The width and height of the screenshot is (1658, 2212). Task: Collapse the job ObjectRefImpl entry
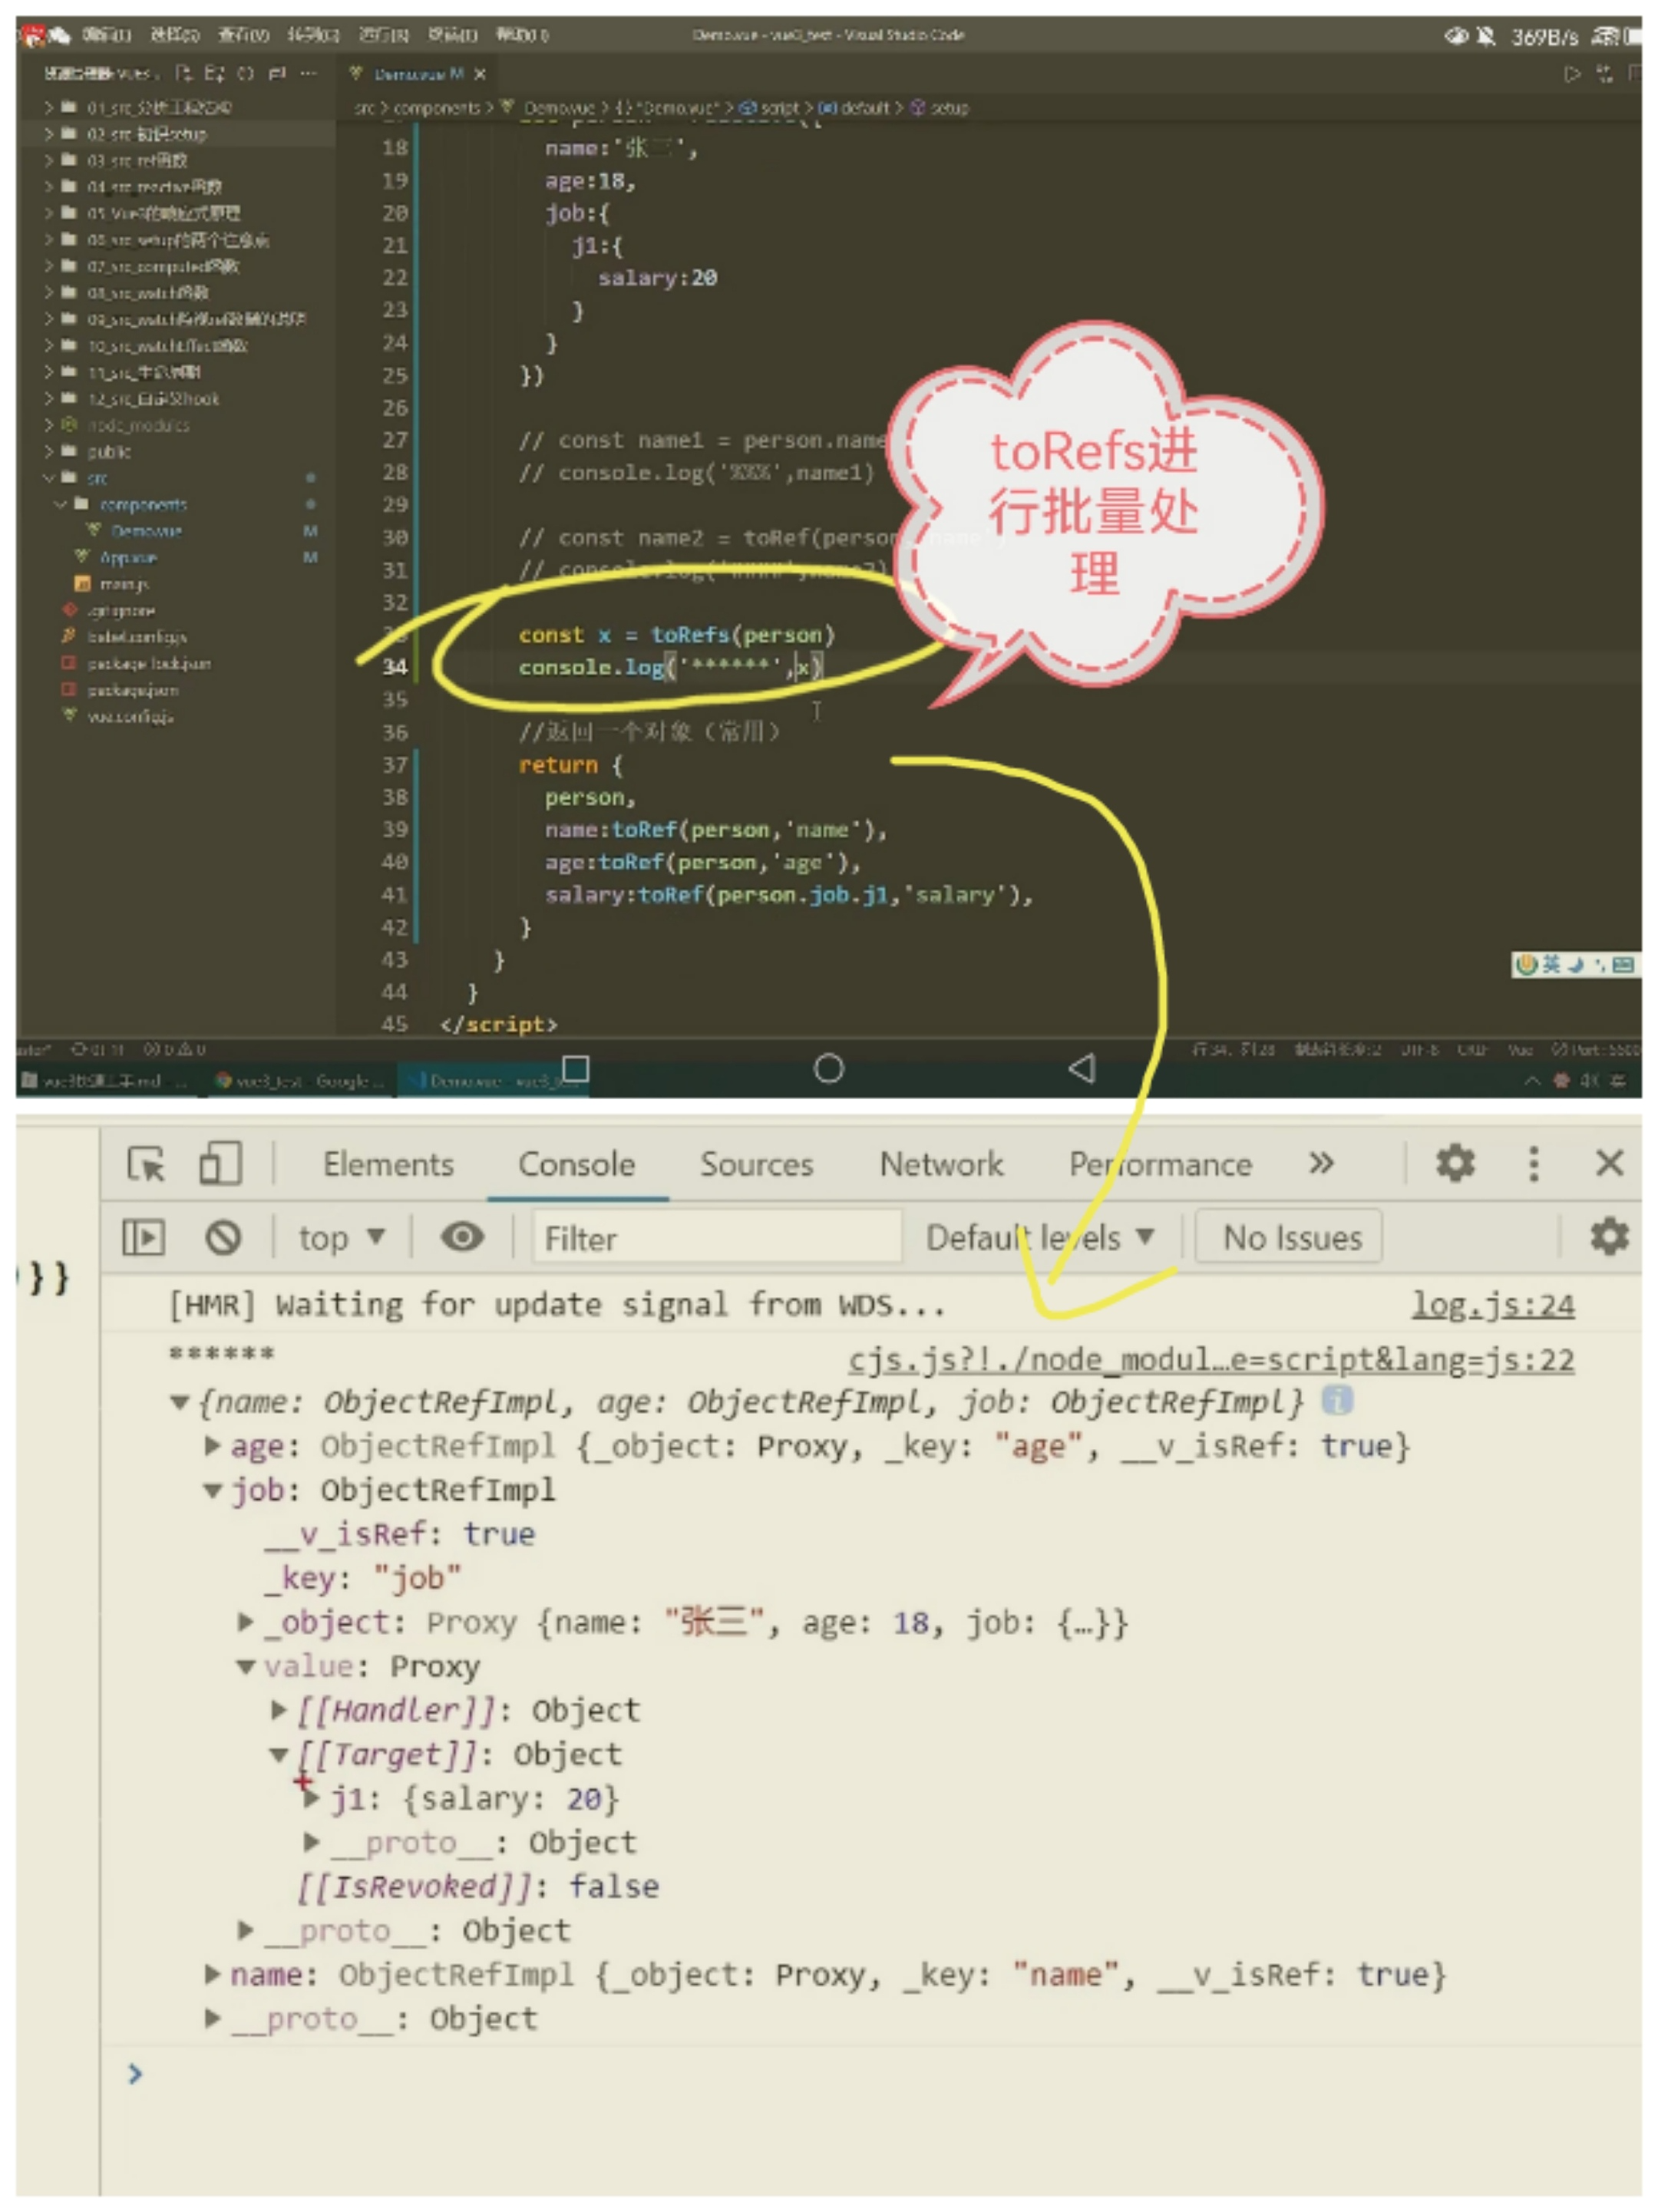212,1490
